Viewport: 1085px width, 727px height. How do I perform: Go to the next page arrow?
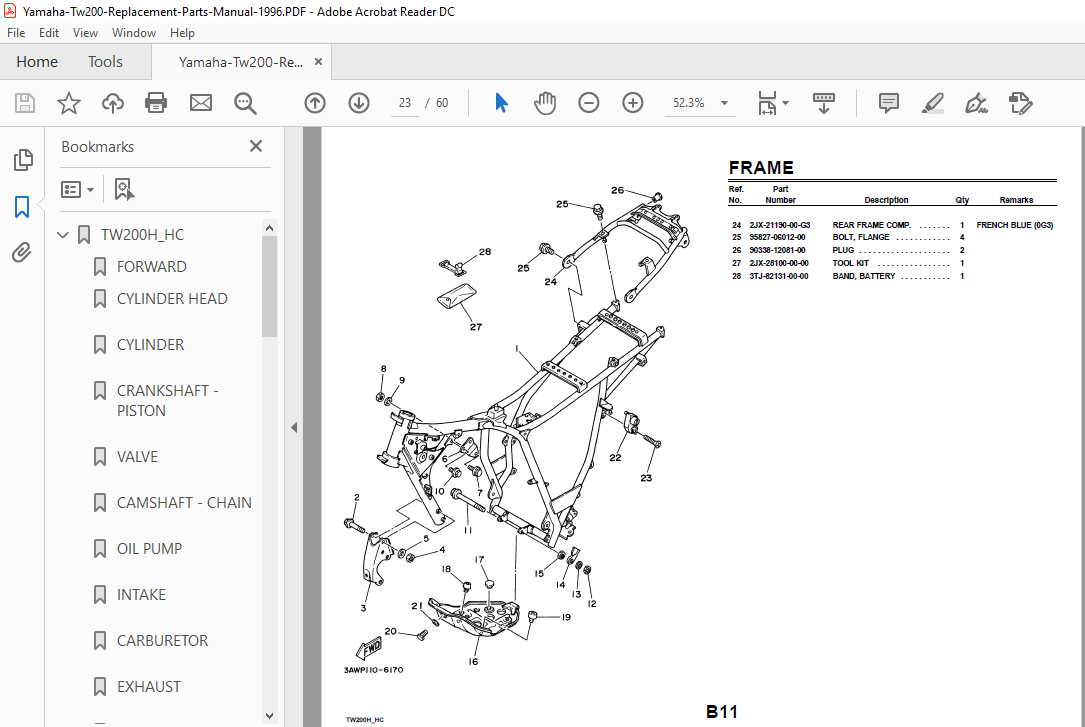tap(358, 103)
